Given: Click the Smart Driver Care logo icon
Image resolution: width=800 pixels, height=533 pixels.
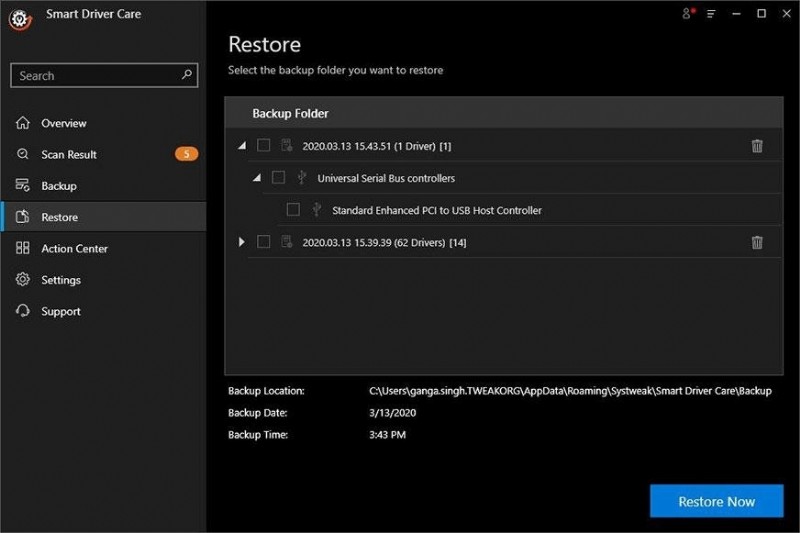Looking at the screenshot, I should (20, 19).
